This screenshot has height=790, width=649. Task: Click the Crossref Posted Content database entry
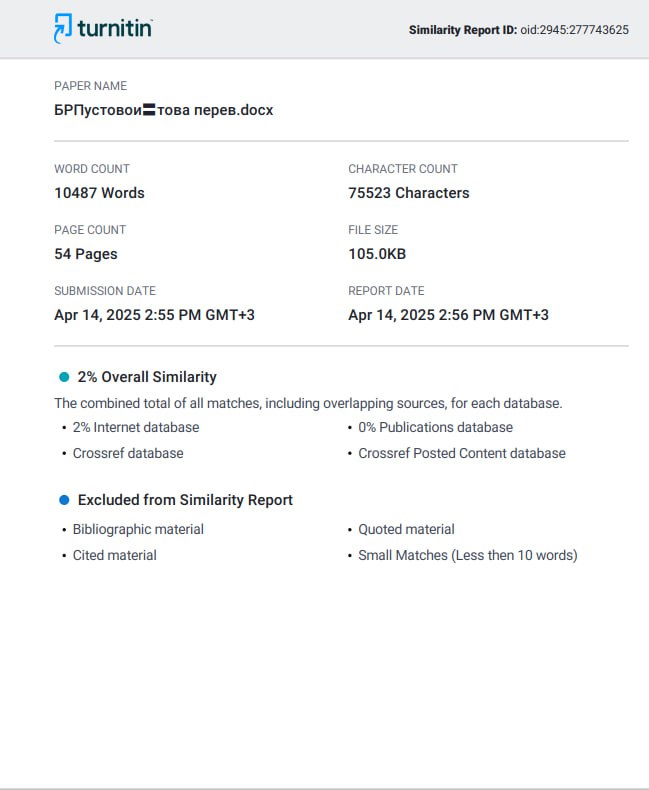[462, 453]
